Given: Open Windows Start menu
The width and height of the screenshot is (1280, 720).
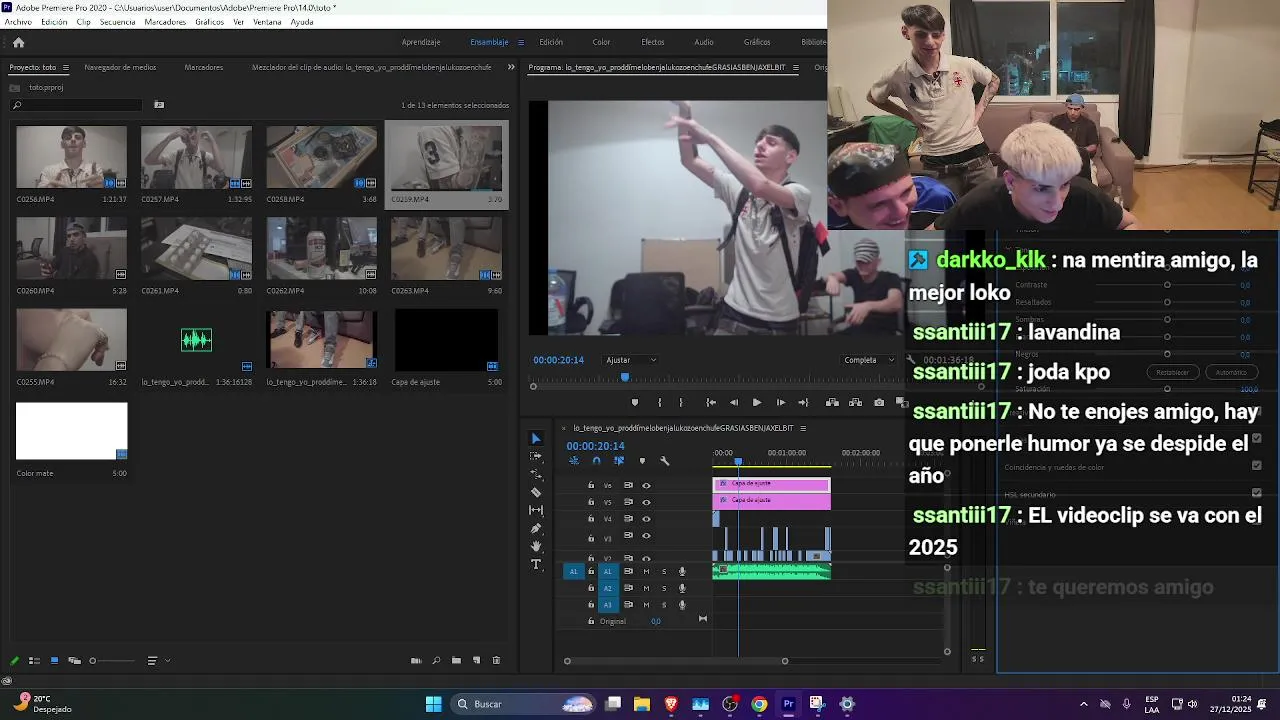Looking at the screenshot, I should tap(433, 704).
